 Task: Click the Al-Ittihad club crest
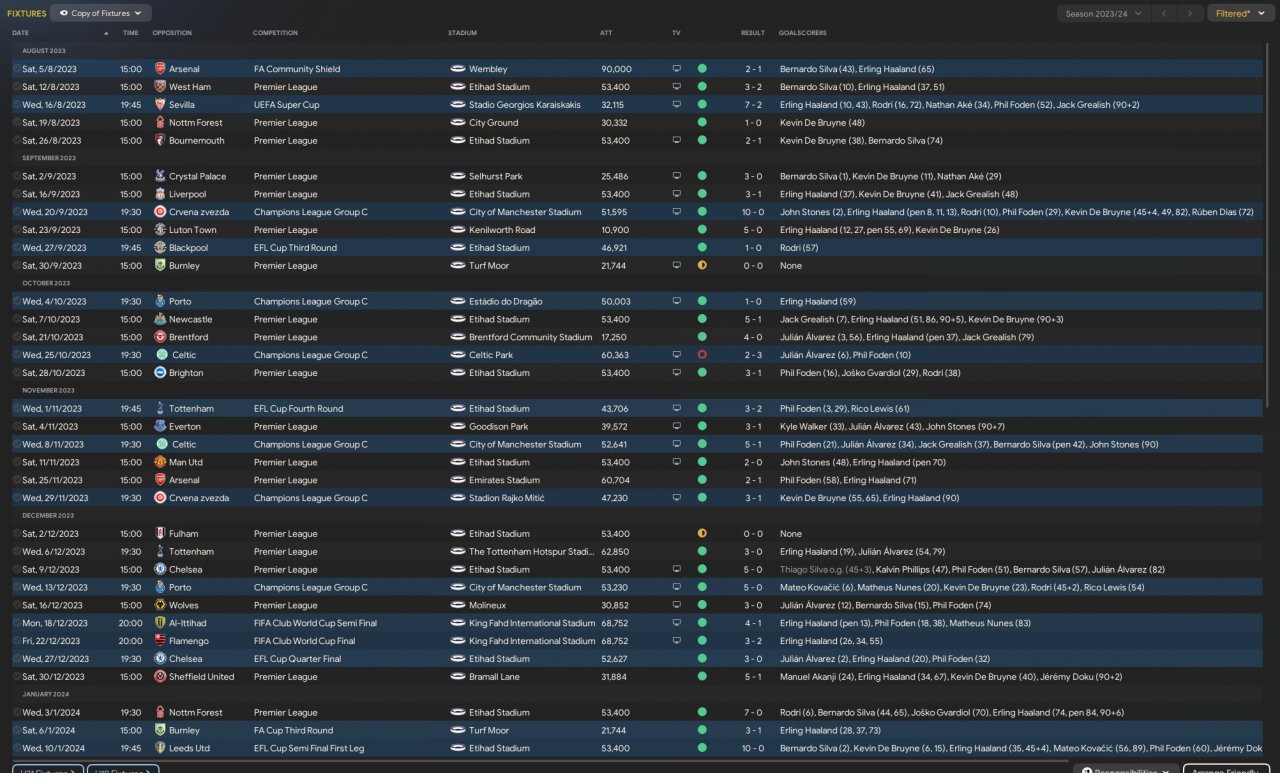coord(160,623)
